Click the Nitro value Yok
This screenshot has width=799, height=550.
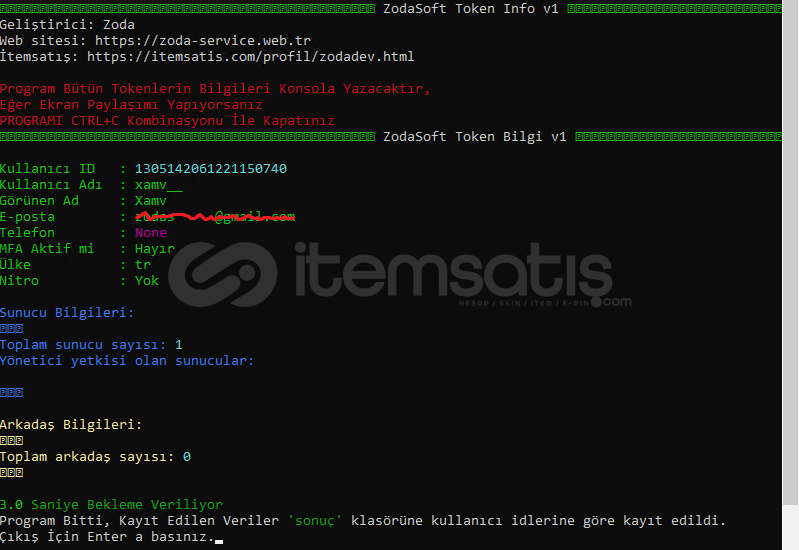coord(147,281)
